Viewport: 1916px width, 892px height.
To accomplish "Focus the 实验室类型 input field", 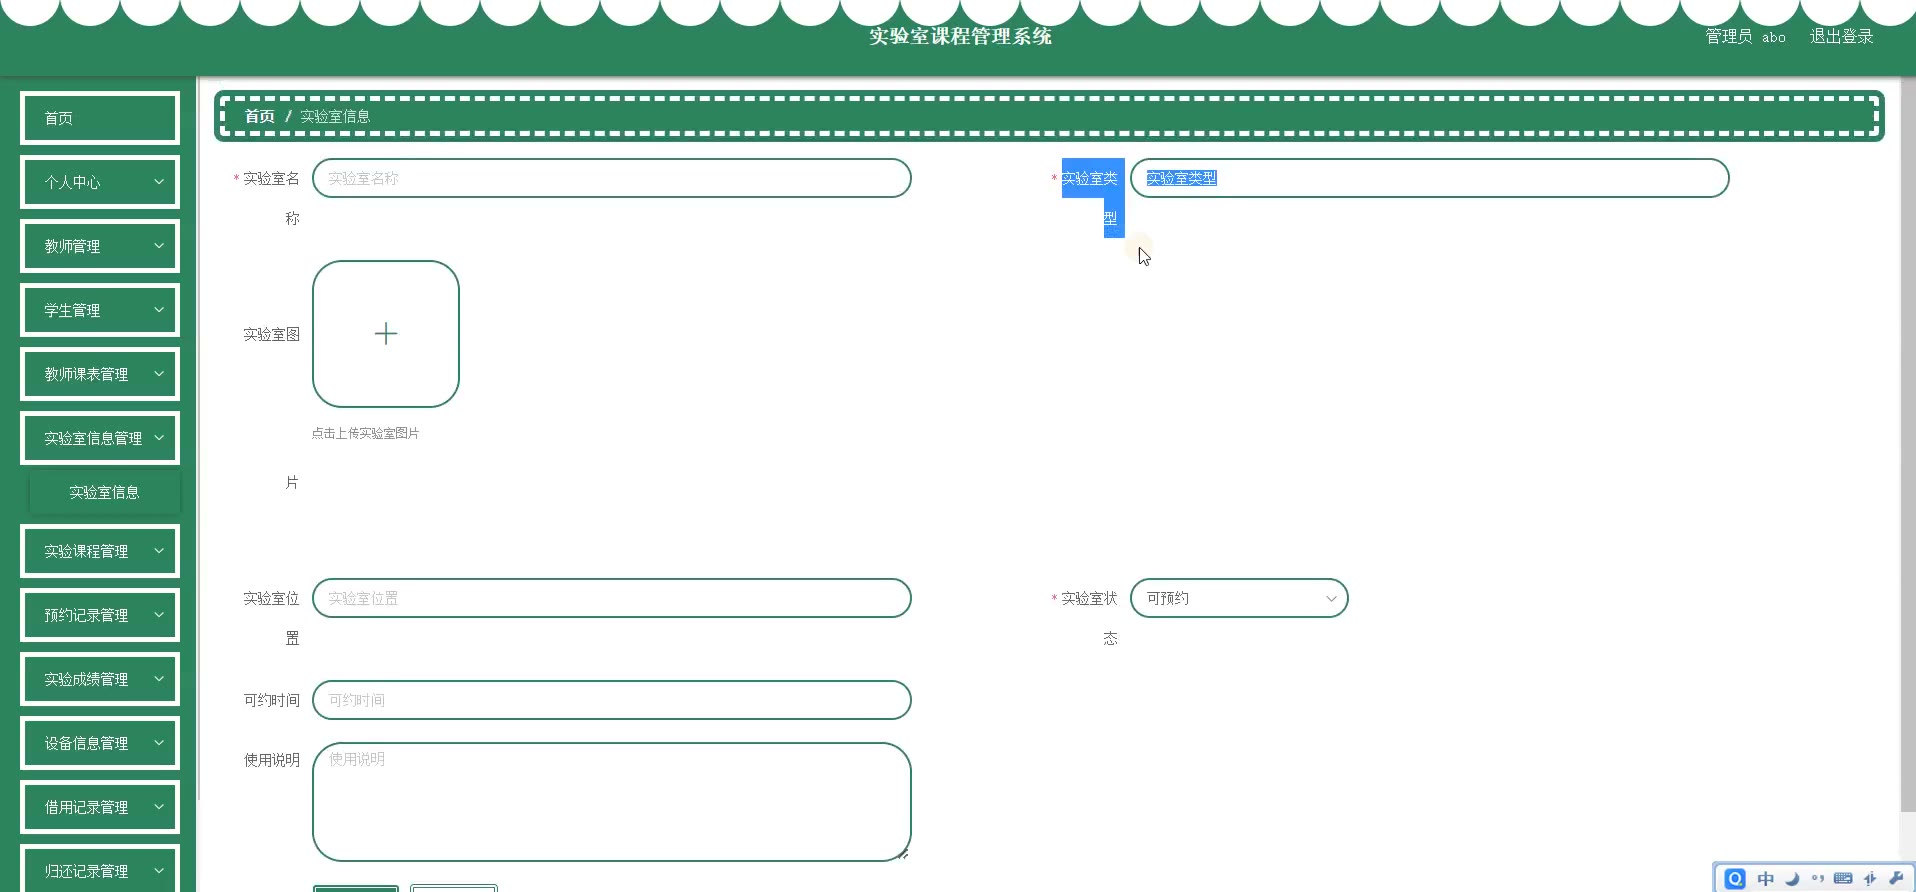I will click(1430, 178).
